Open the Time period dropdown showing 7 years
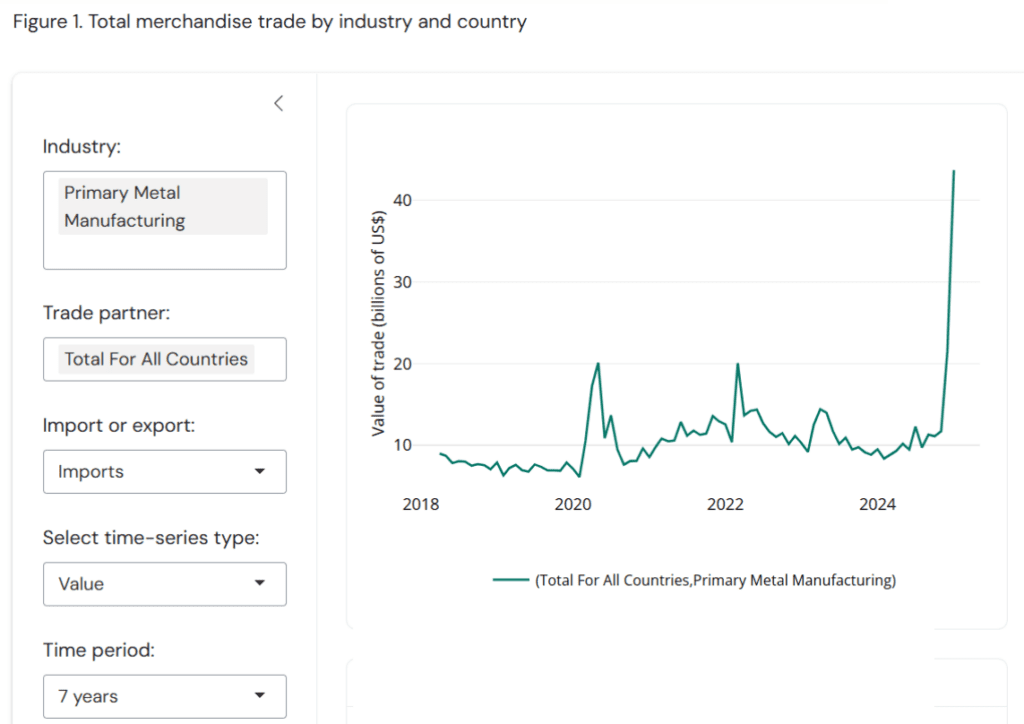The width and height of the screenshot is (1024, 724). pyautogui.click(x=164, y=696)
